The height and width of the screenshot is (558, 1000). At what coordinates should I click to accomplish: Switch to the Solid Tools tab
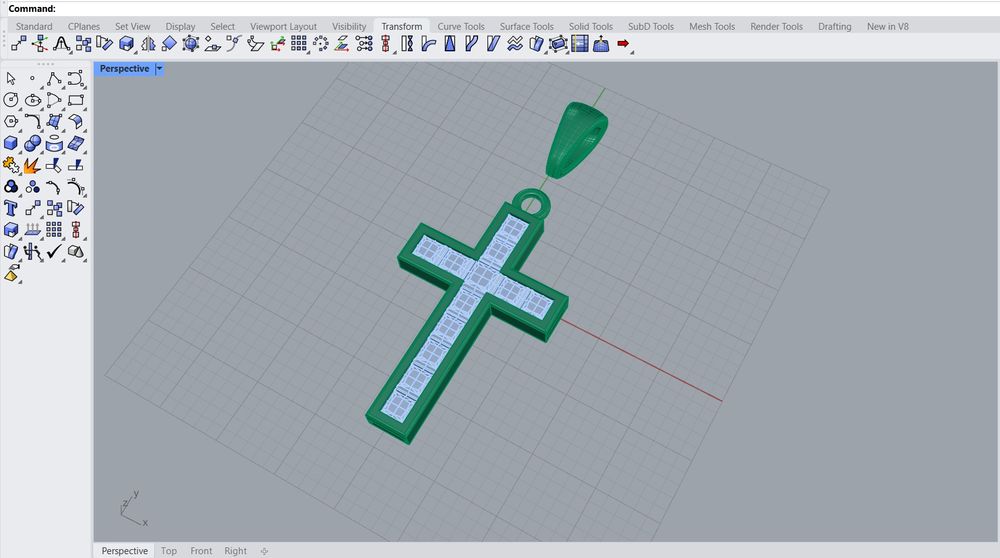point(590,26)
